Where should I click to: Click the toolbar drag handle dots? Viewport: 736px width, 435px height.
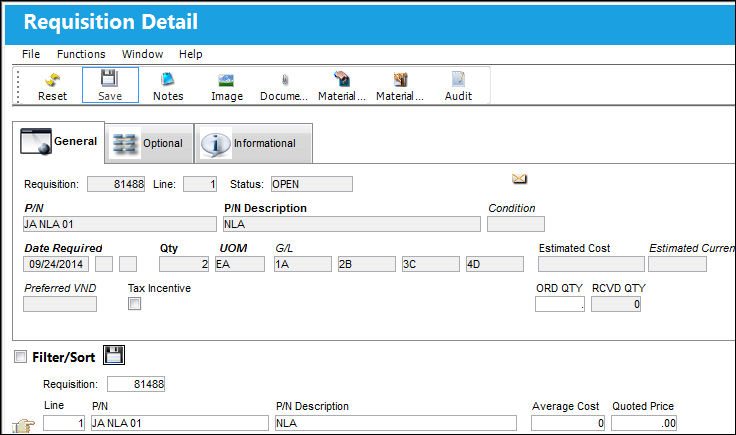coord(18,86)
